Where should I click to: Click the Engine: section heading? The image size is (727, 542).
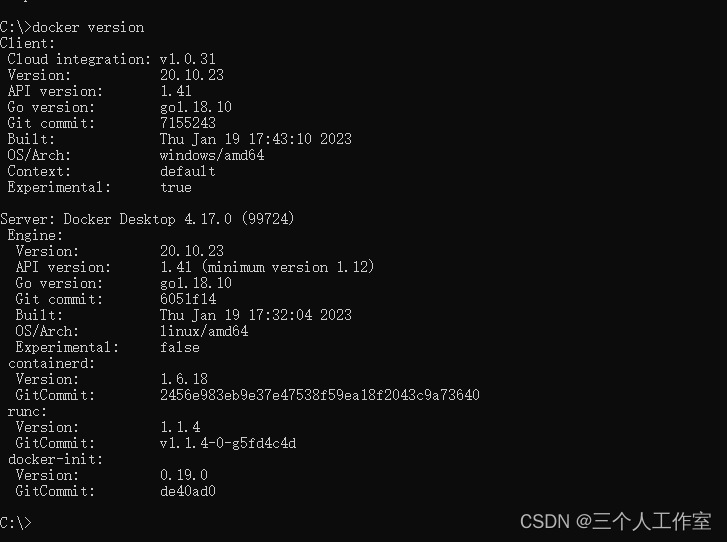35,235
